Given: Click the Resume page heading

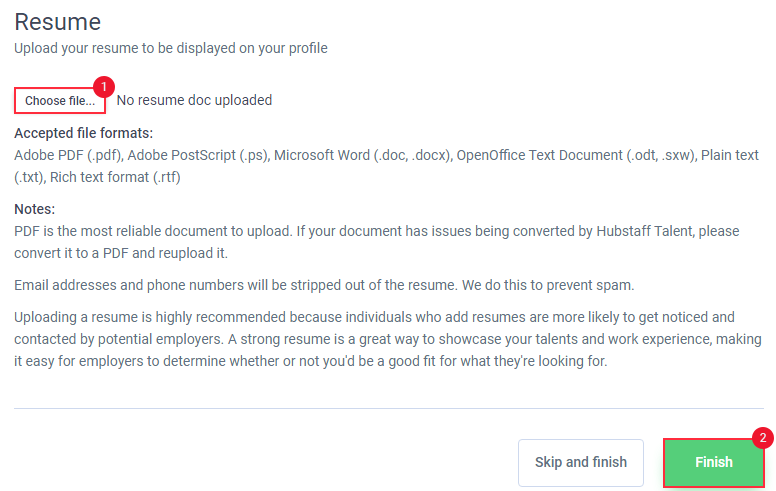Looking at the screenshot, I should 57,22.
